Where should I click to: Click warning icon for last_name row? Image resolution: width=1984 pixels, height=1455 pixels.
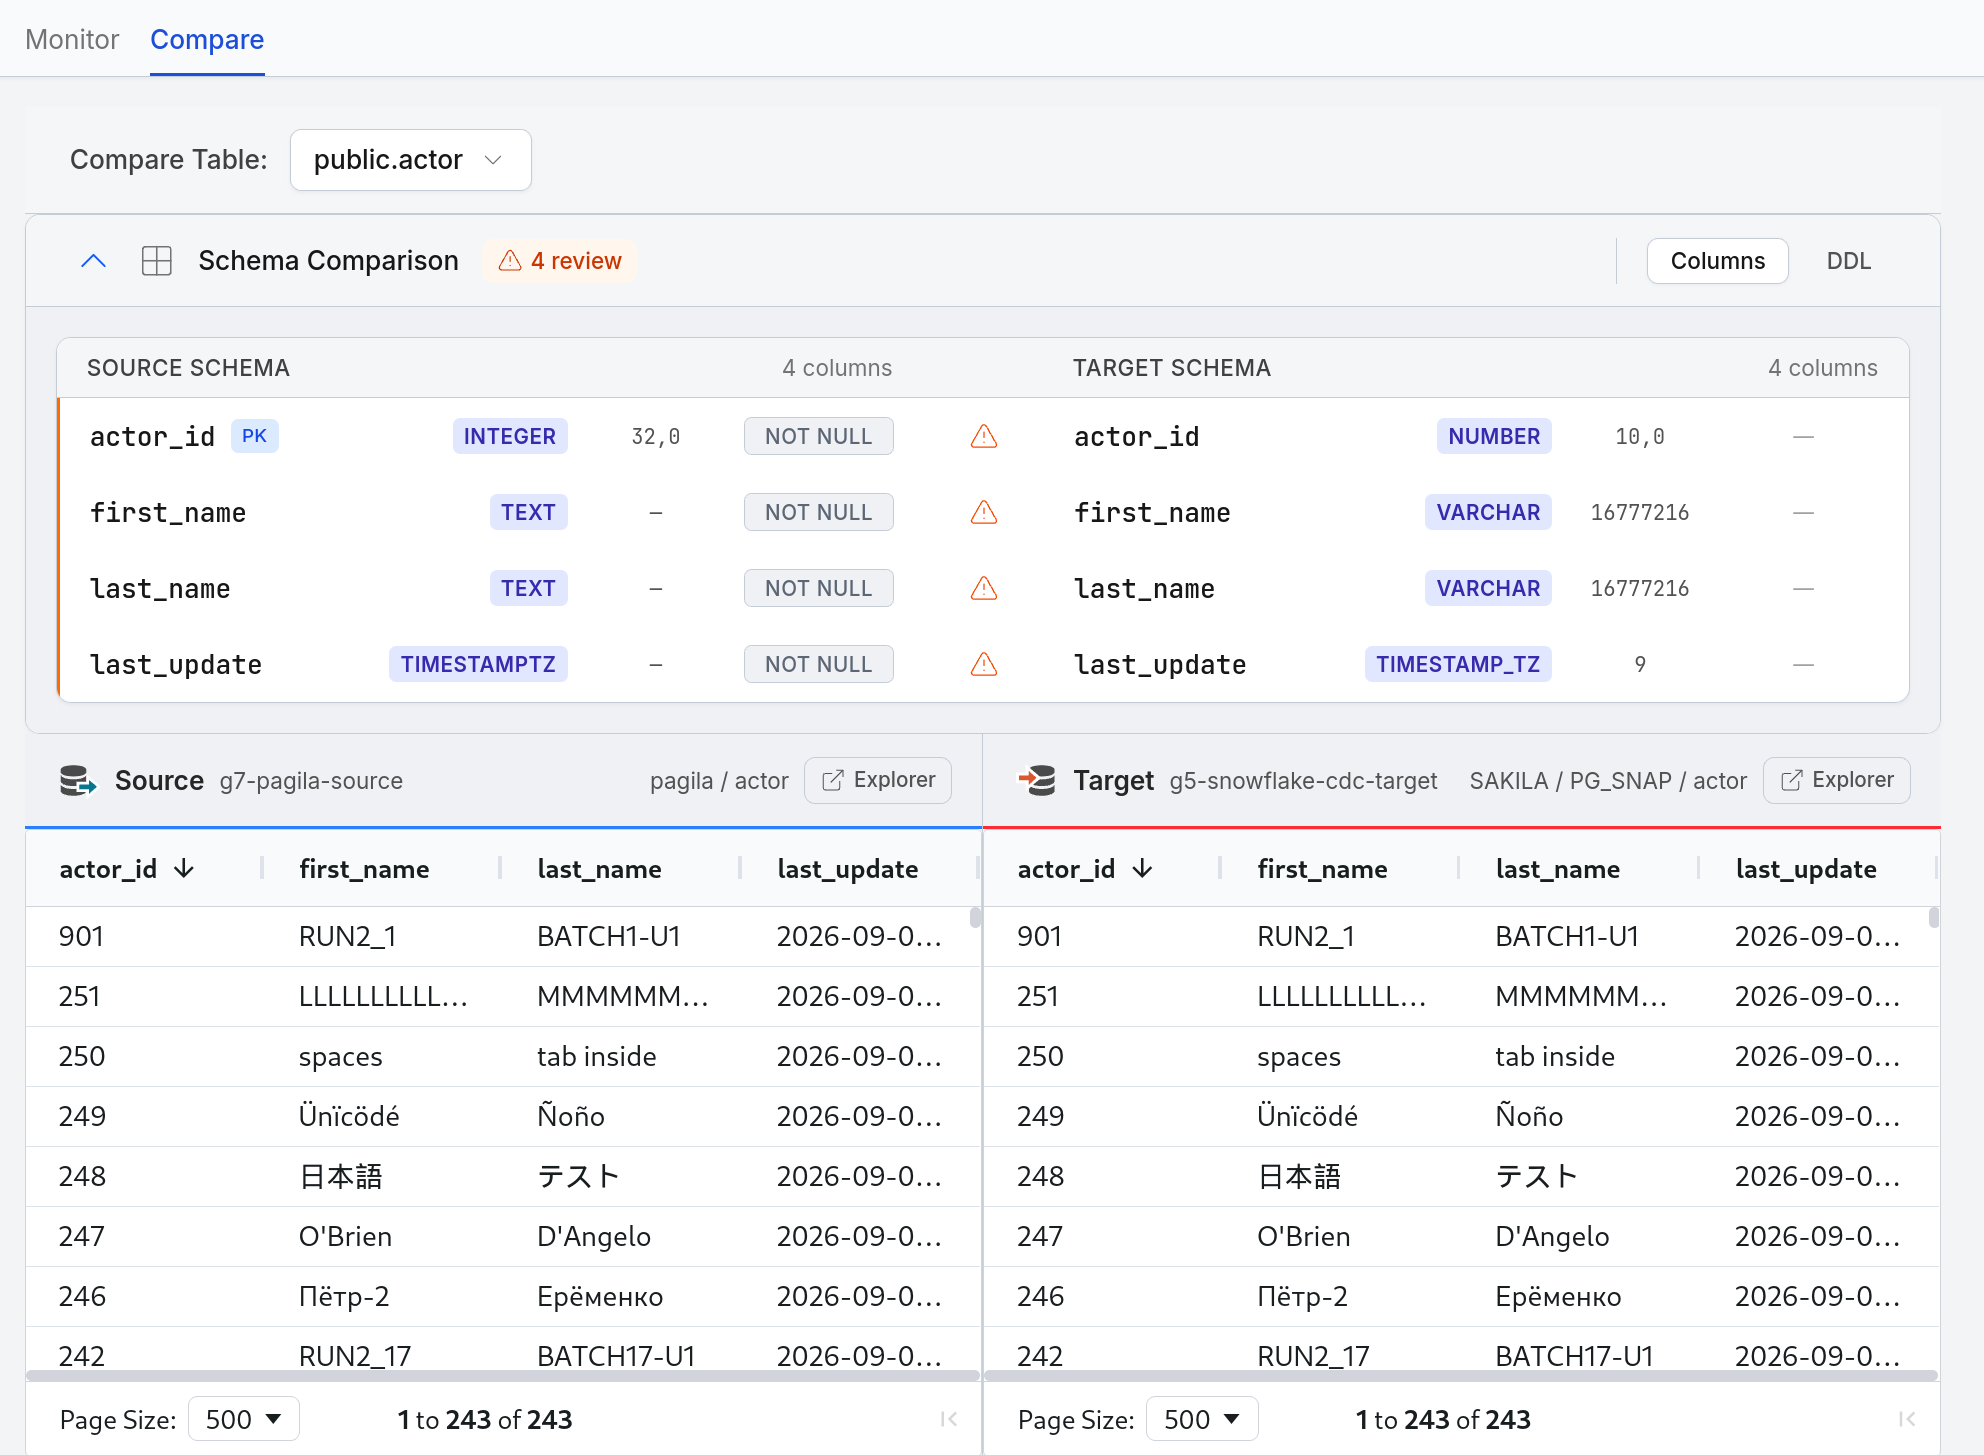click(x=984, y=588)
